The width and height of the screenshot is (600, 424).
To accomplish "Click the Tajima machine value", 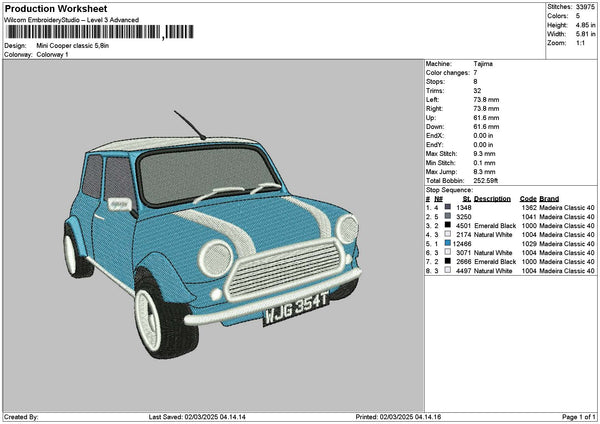I will (483, 64).
